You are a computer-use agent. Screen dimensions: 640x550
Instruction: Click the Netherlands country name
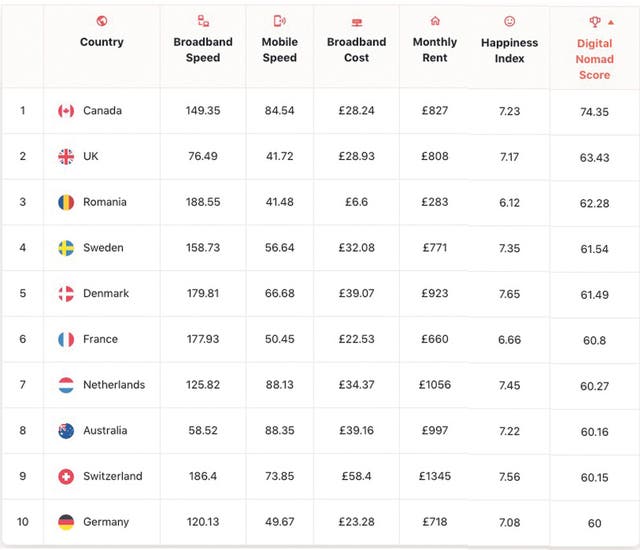[114, 385]
